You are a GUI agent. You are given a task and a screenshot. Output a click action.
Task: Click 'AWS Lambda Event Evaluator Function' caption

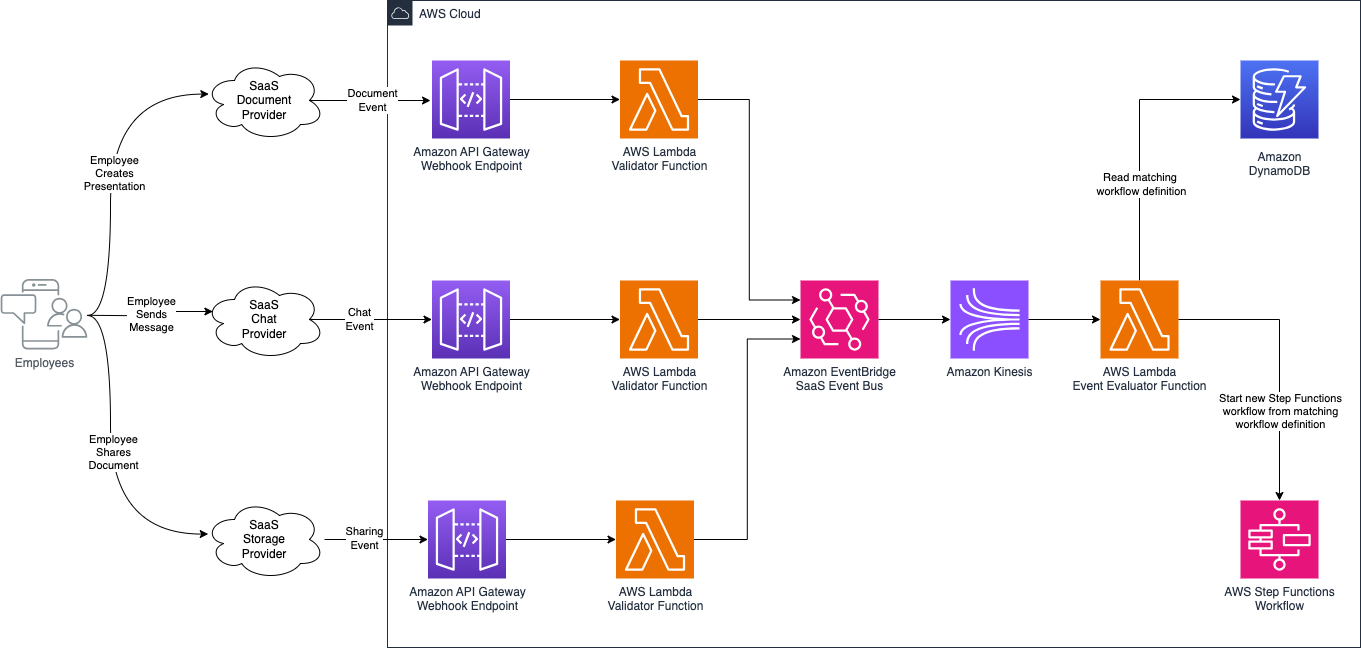(x=1139, y=379)
